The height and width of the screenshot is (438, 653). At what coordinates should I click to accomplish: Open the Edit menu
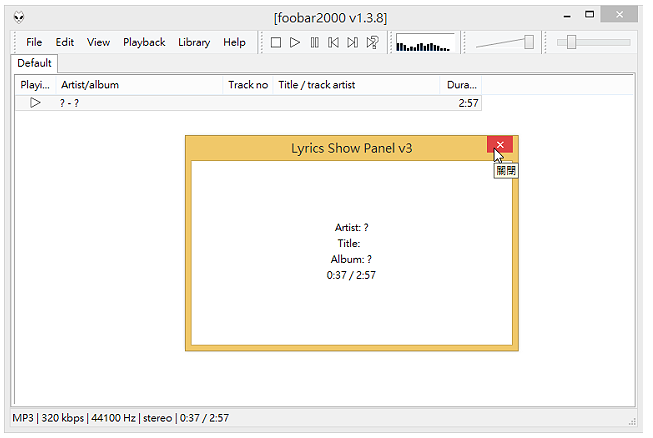coord(65,42)
